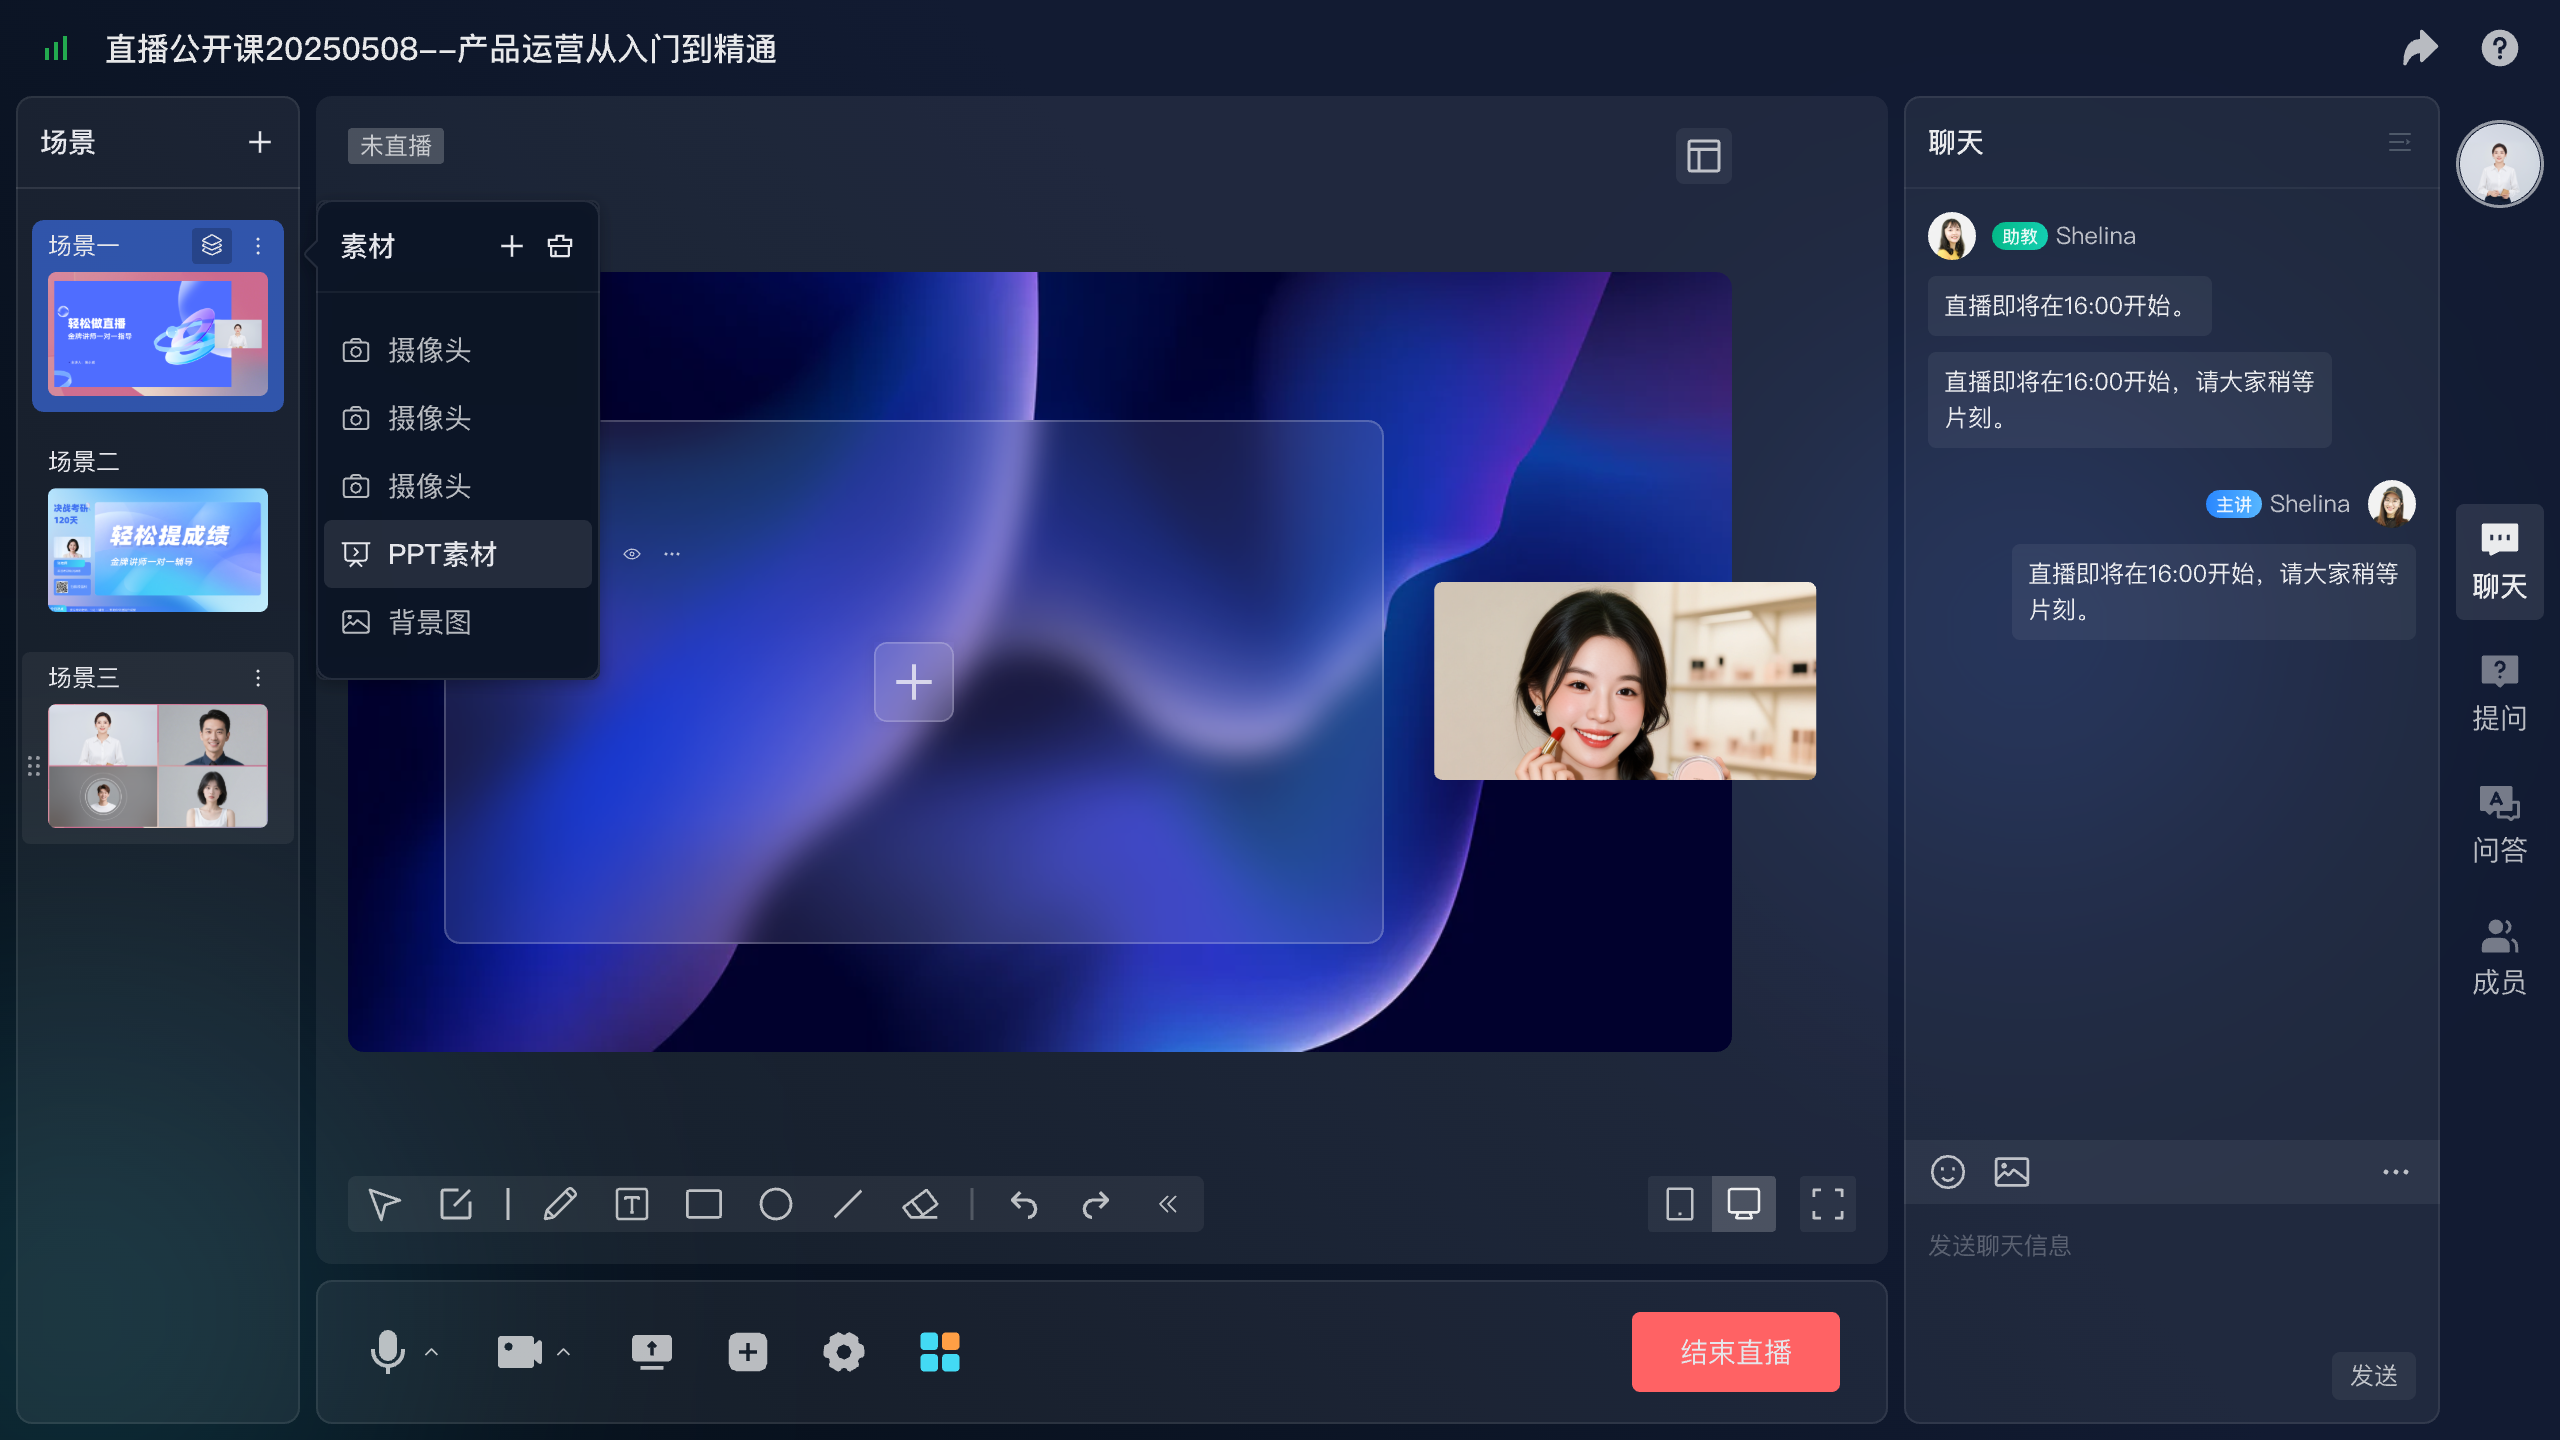Viewport: 2560px width, 1440px height.
Task: Switch to portrait mobile view
Action: (1680, 1204)
